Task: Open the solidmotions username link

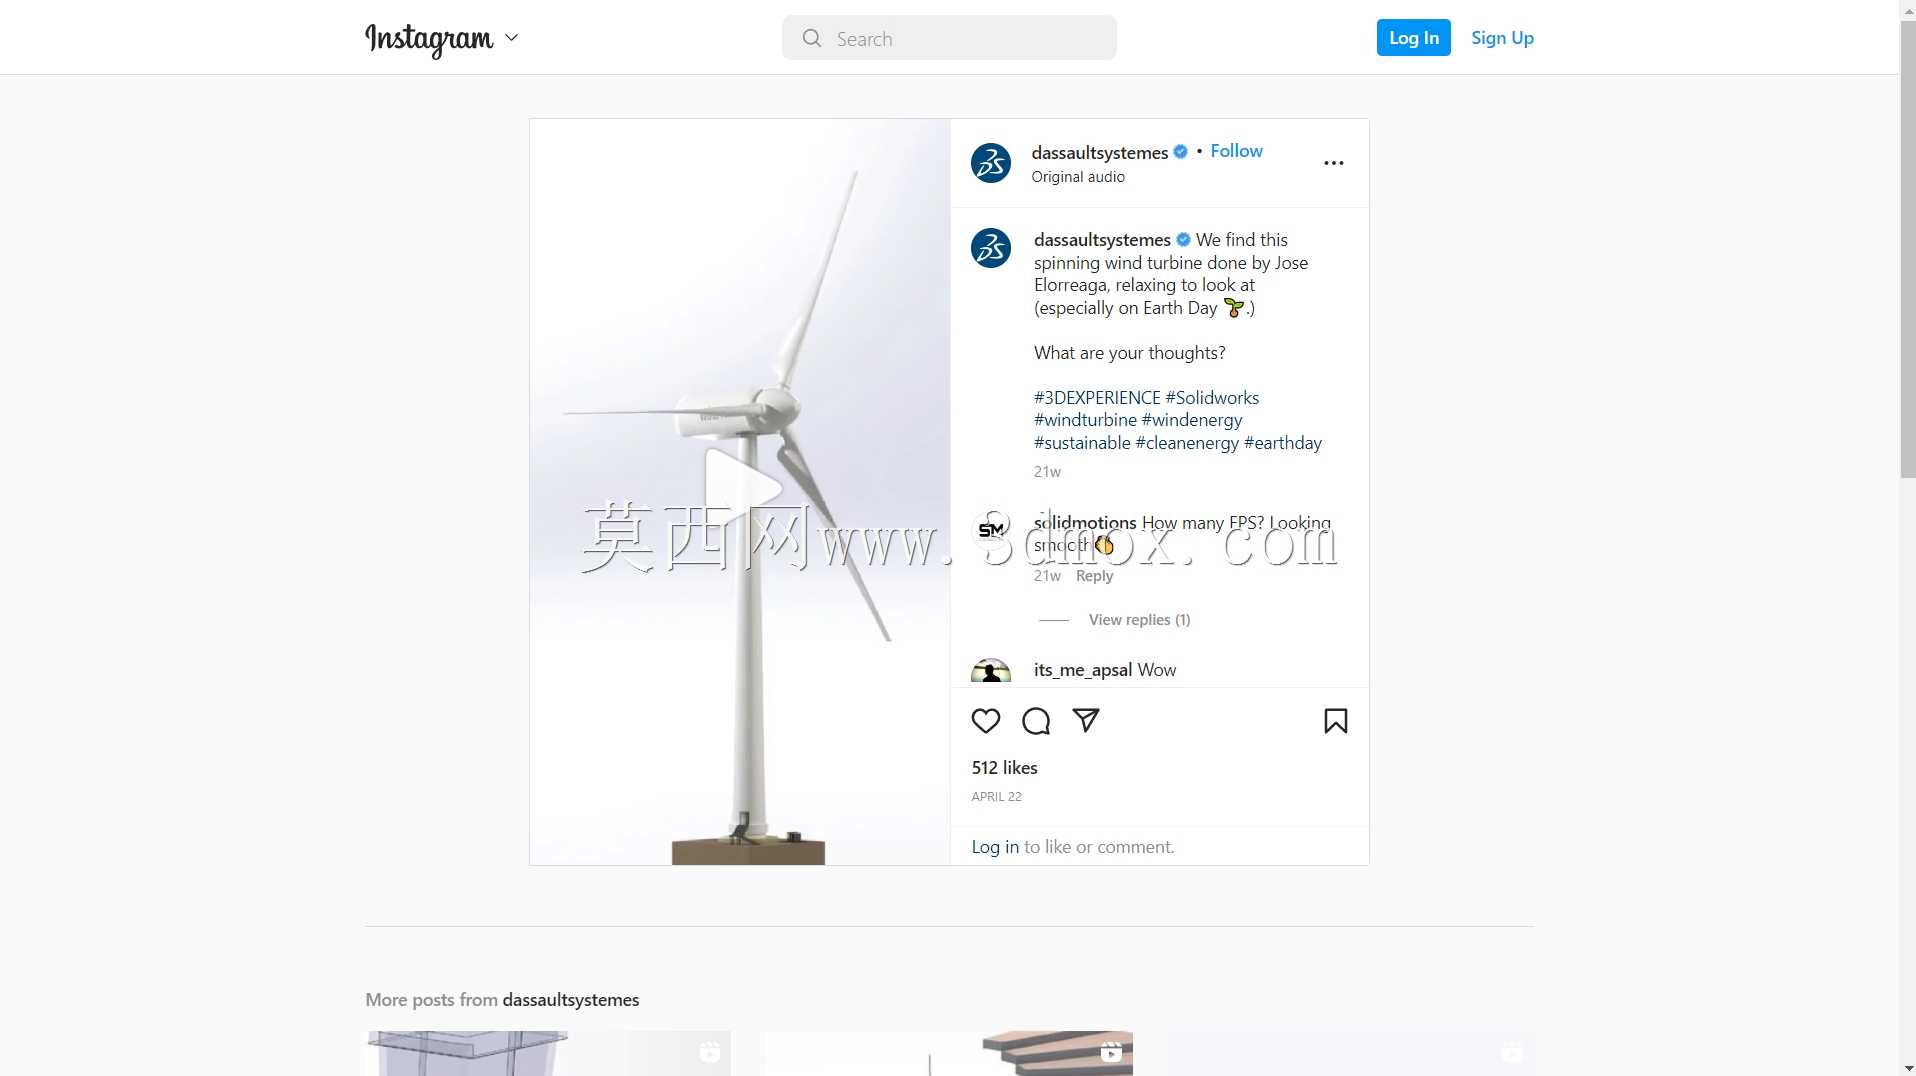Action: coord(1085,523)
